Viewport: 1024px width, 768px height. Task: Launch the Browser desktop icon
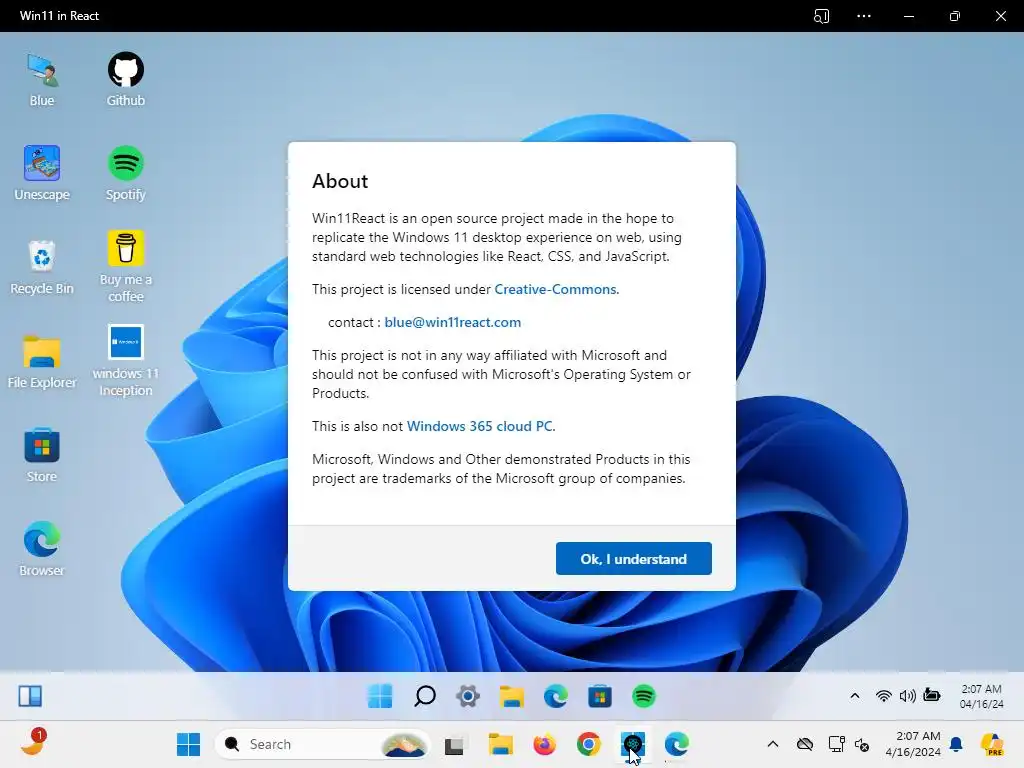[x=42, y=549]
